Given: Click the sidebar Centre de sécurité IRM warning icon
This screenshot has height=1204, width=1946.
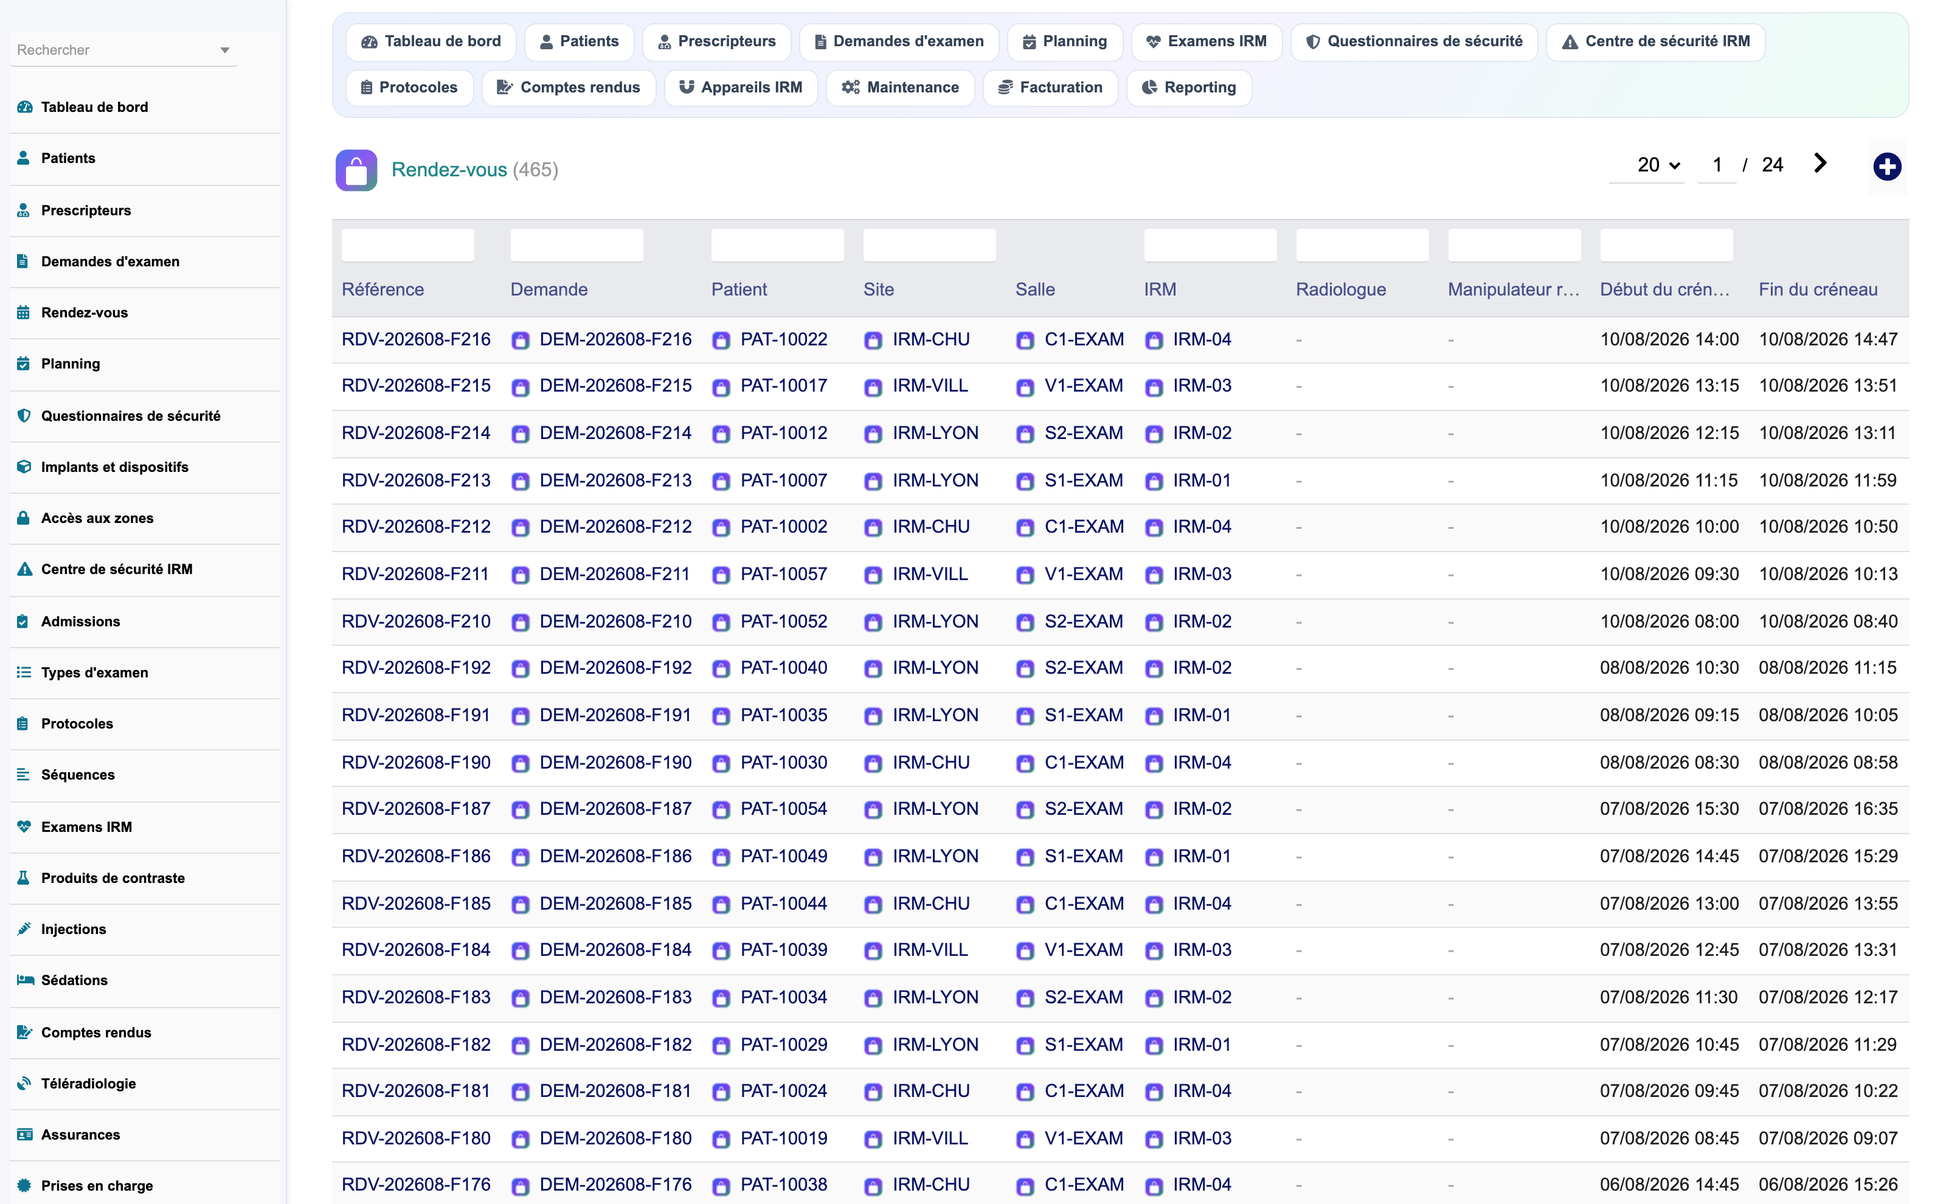Looking at the screenshot, I should pyautogui.click(x=25, y=569).
